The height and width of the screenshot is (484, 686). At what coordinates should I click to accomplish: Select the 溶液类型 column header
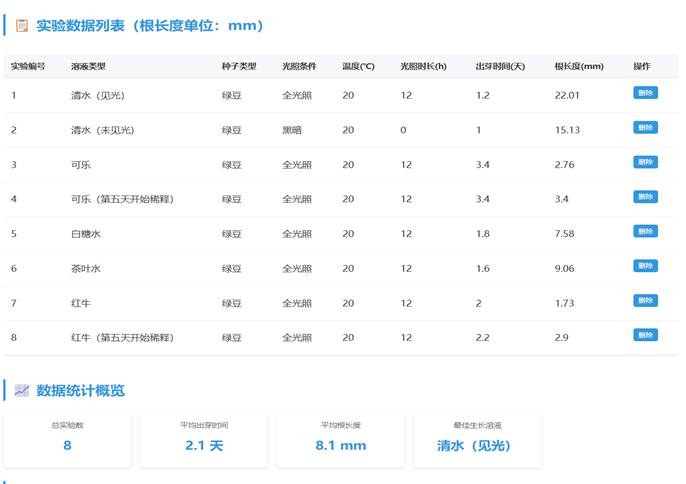tap(88, 66)
